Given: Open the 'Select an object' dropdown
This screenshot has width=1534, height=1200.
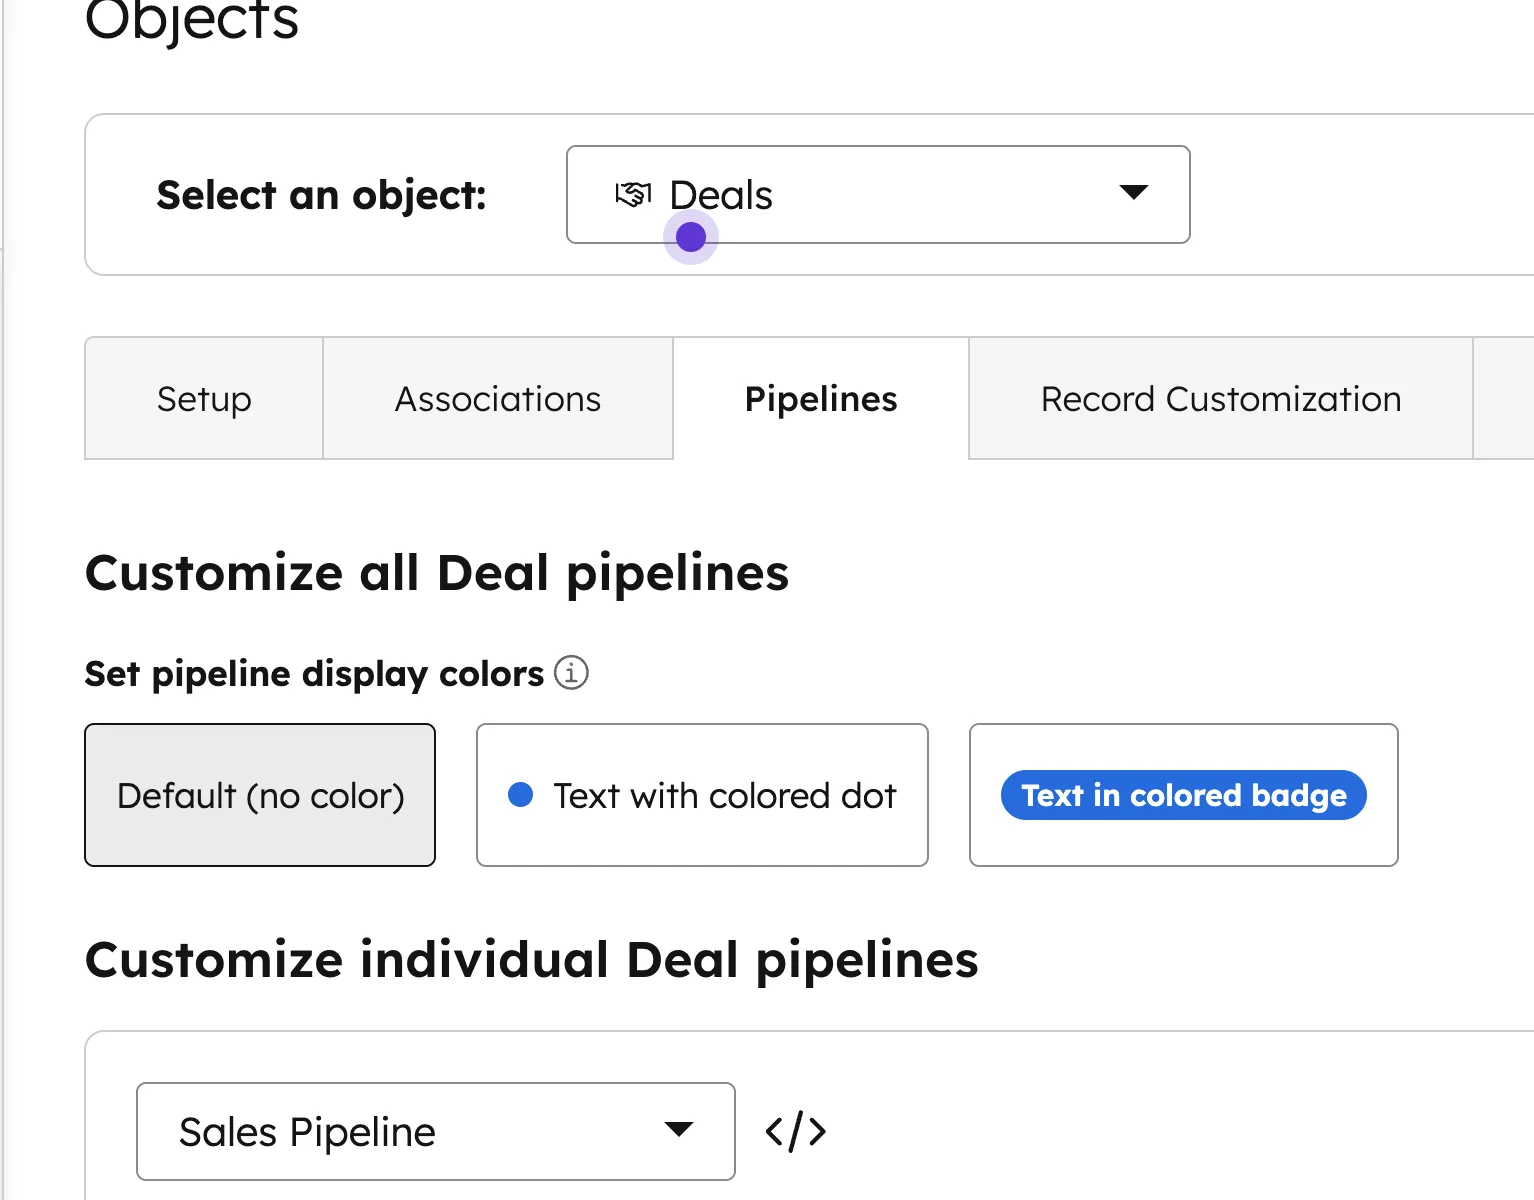Looking at the screenshot, I should 877,194.
